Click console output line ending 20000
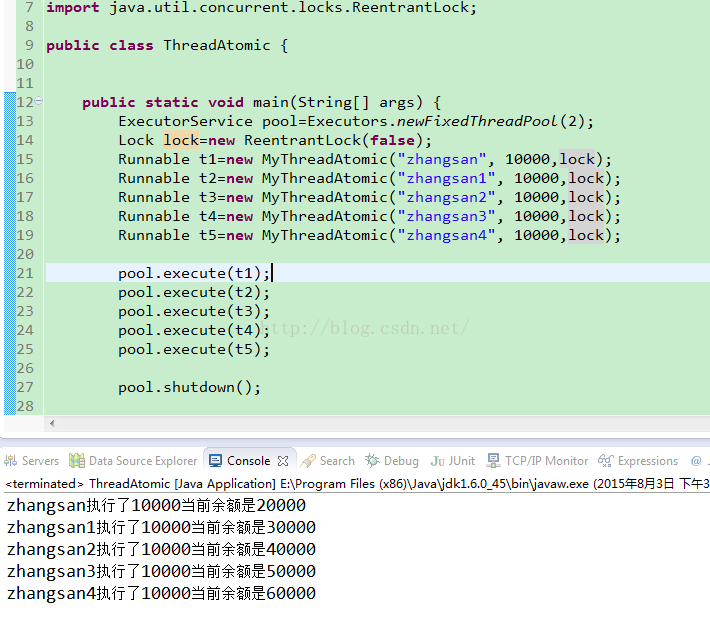The image size is (710, 635). pyautogui.click(x=156, y=505)
